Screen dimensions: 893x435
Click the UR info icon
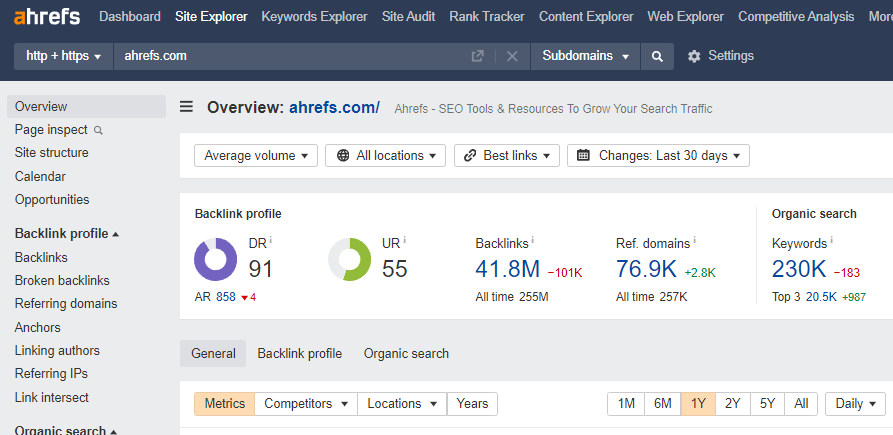click(x=404, y=240)
